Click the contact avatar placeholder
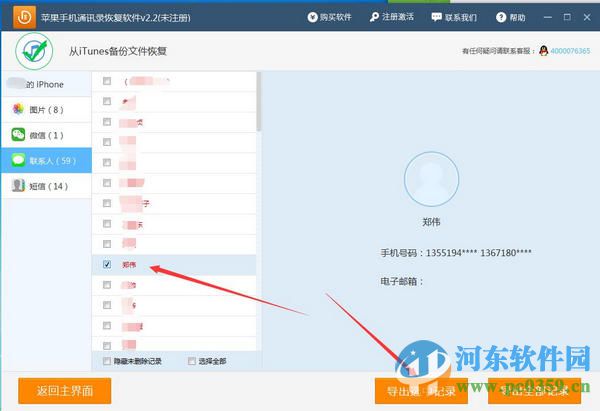Screen dimensions: 600x411 (x=431, y=179)
